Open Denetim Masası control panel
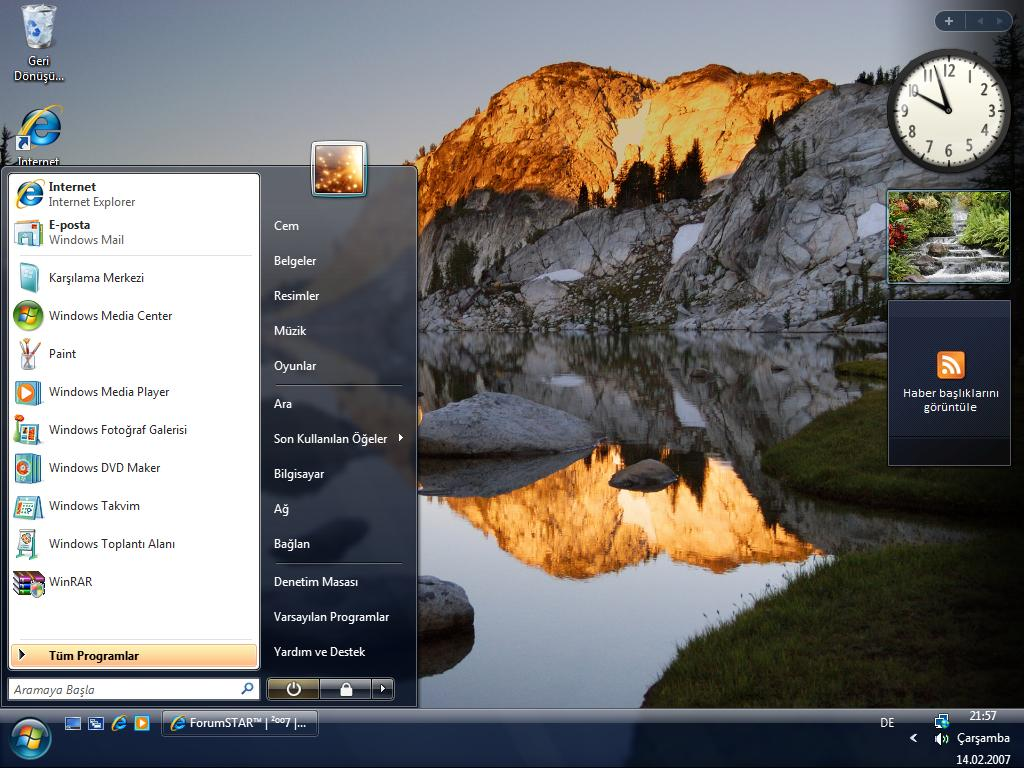Viewport: 1024px width, 768px height. [338, 581]
